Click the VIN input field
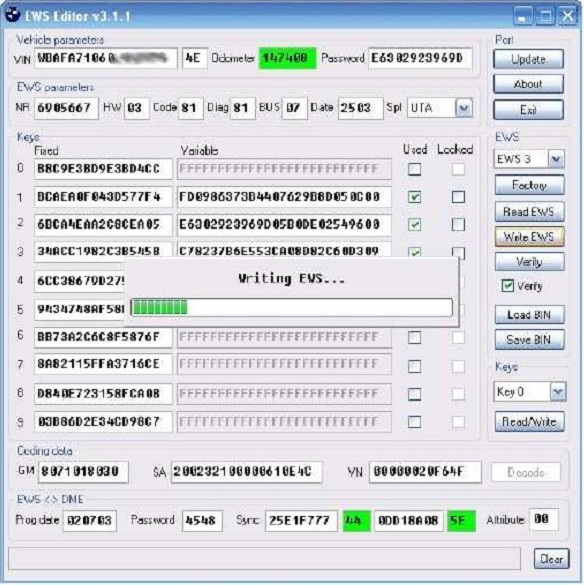This screenshot has width=584, height=585. pos(106,58)
